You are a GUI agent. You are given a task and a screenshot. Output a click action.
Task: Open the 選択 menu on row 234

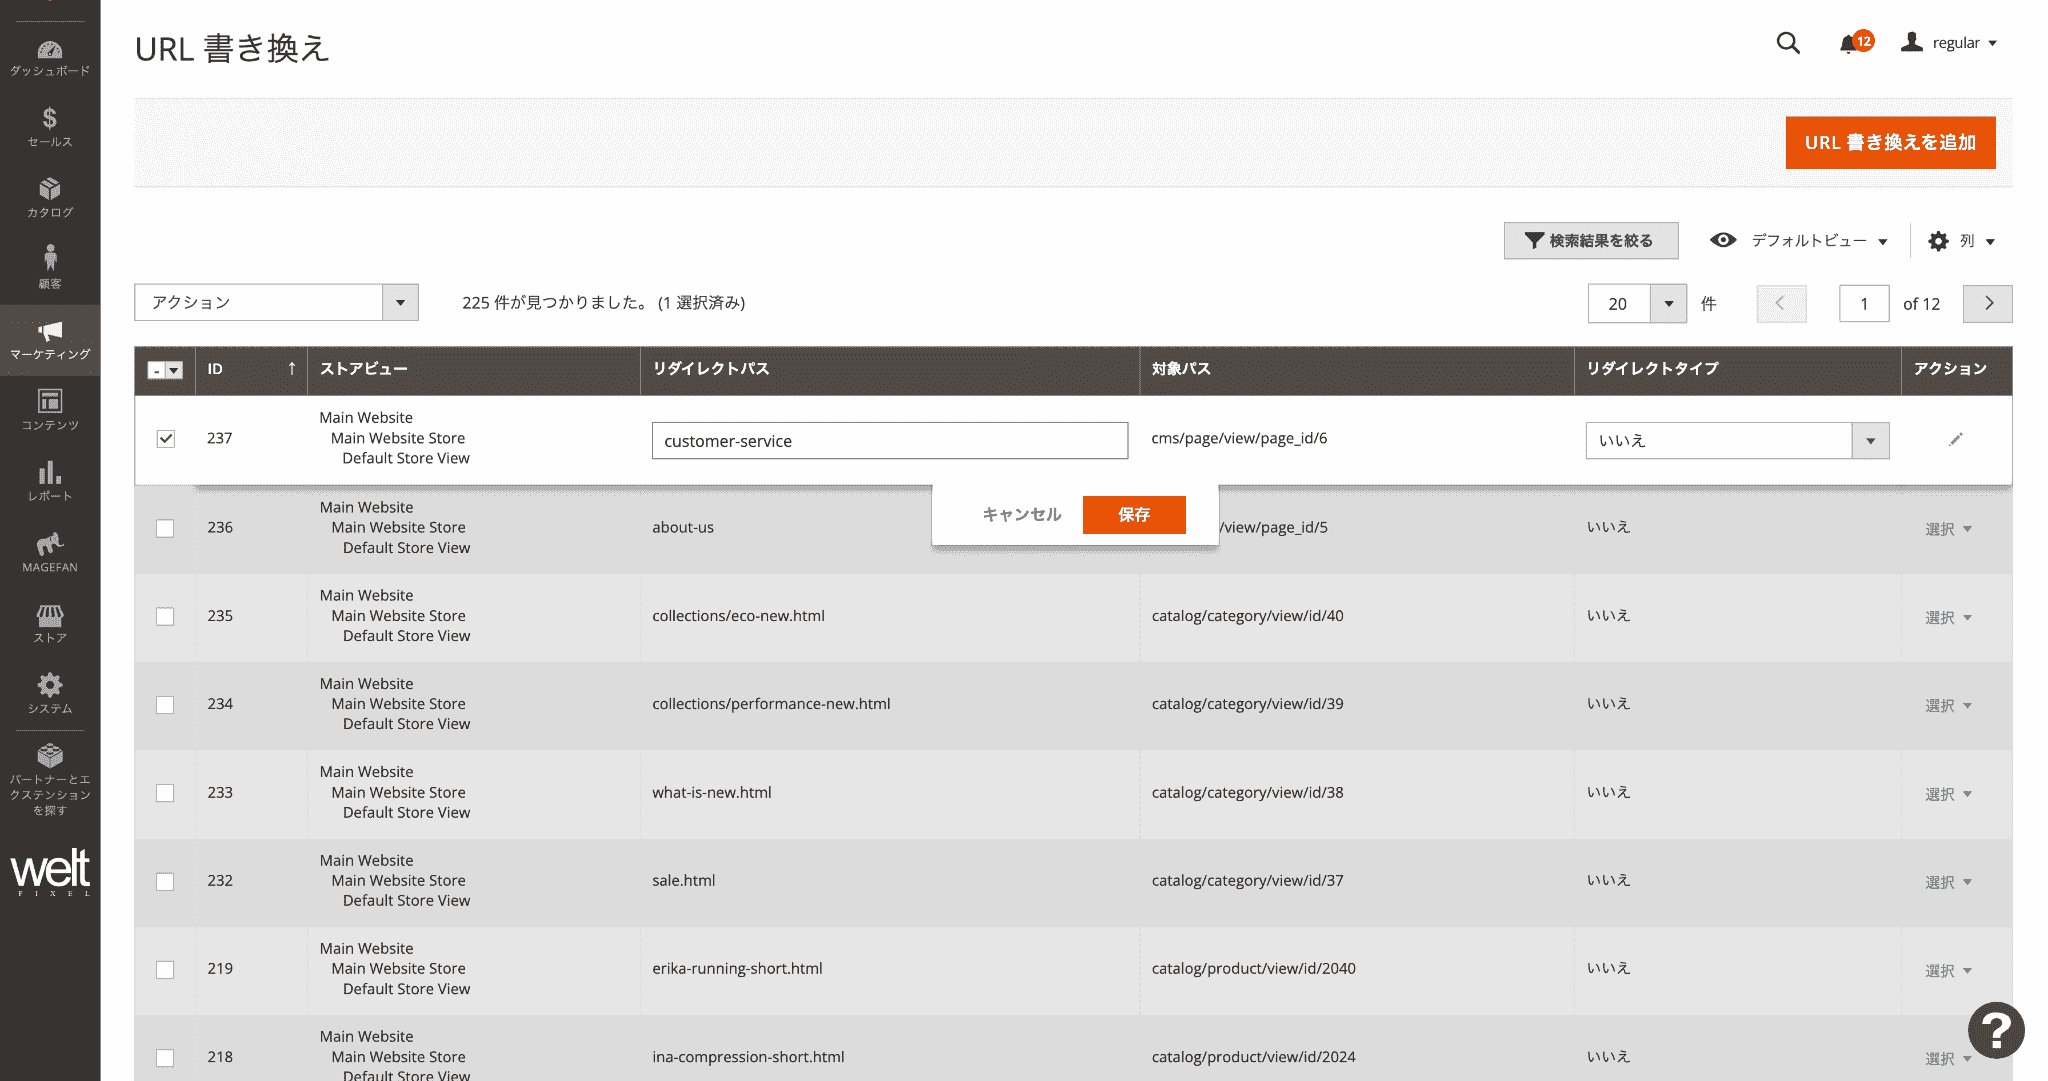click(1948, 705)
